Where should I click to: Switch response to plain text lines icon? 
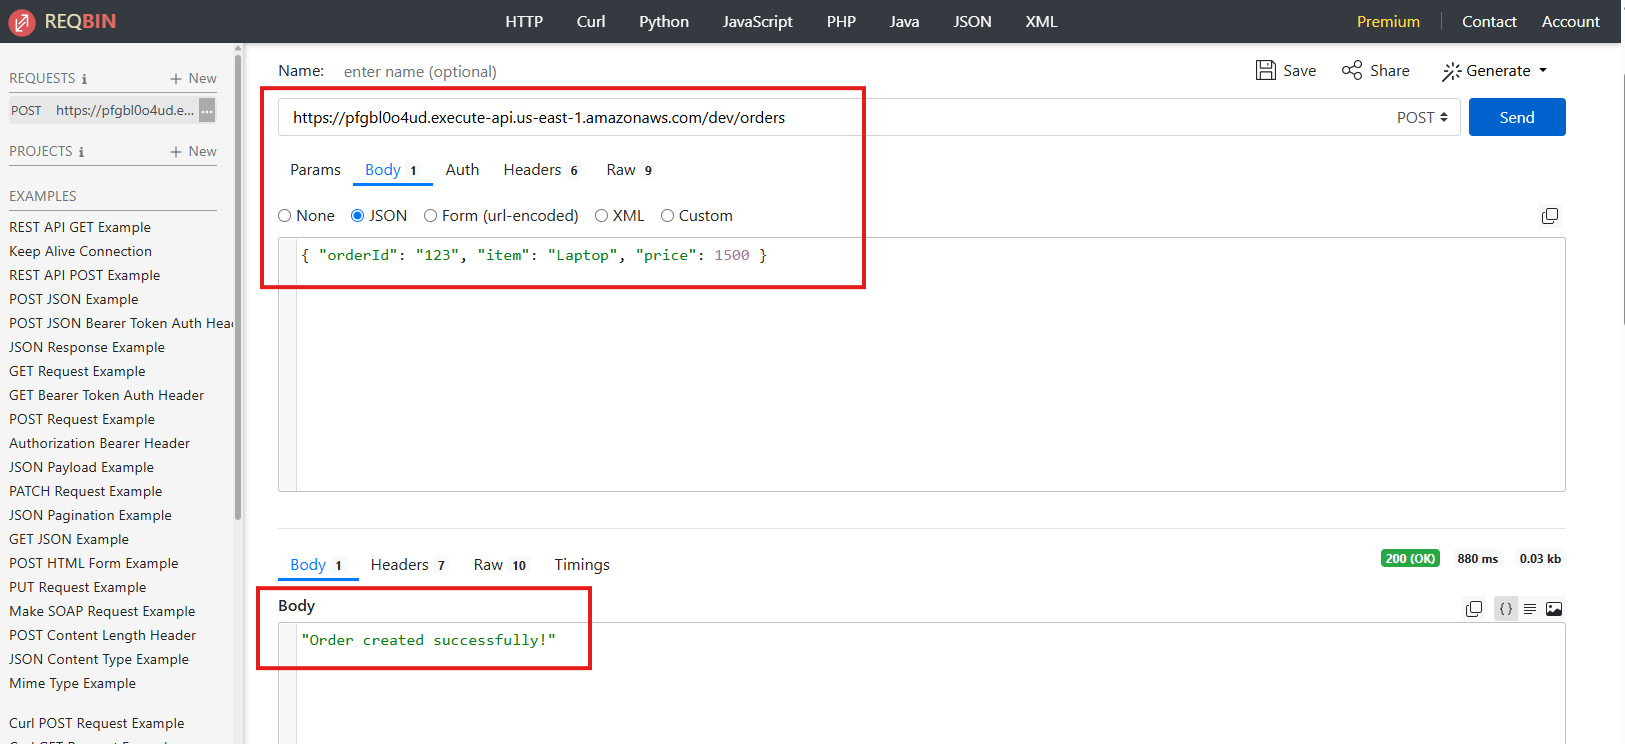[x=1530, y=609]
